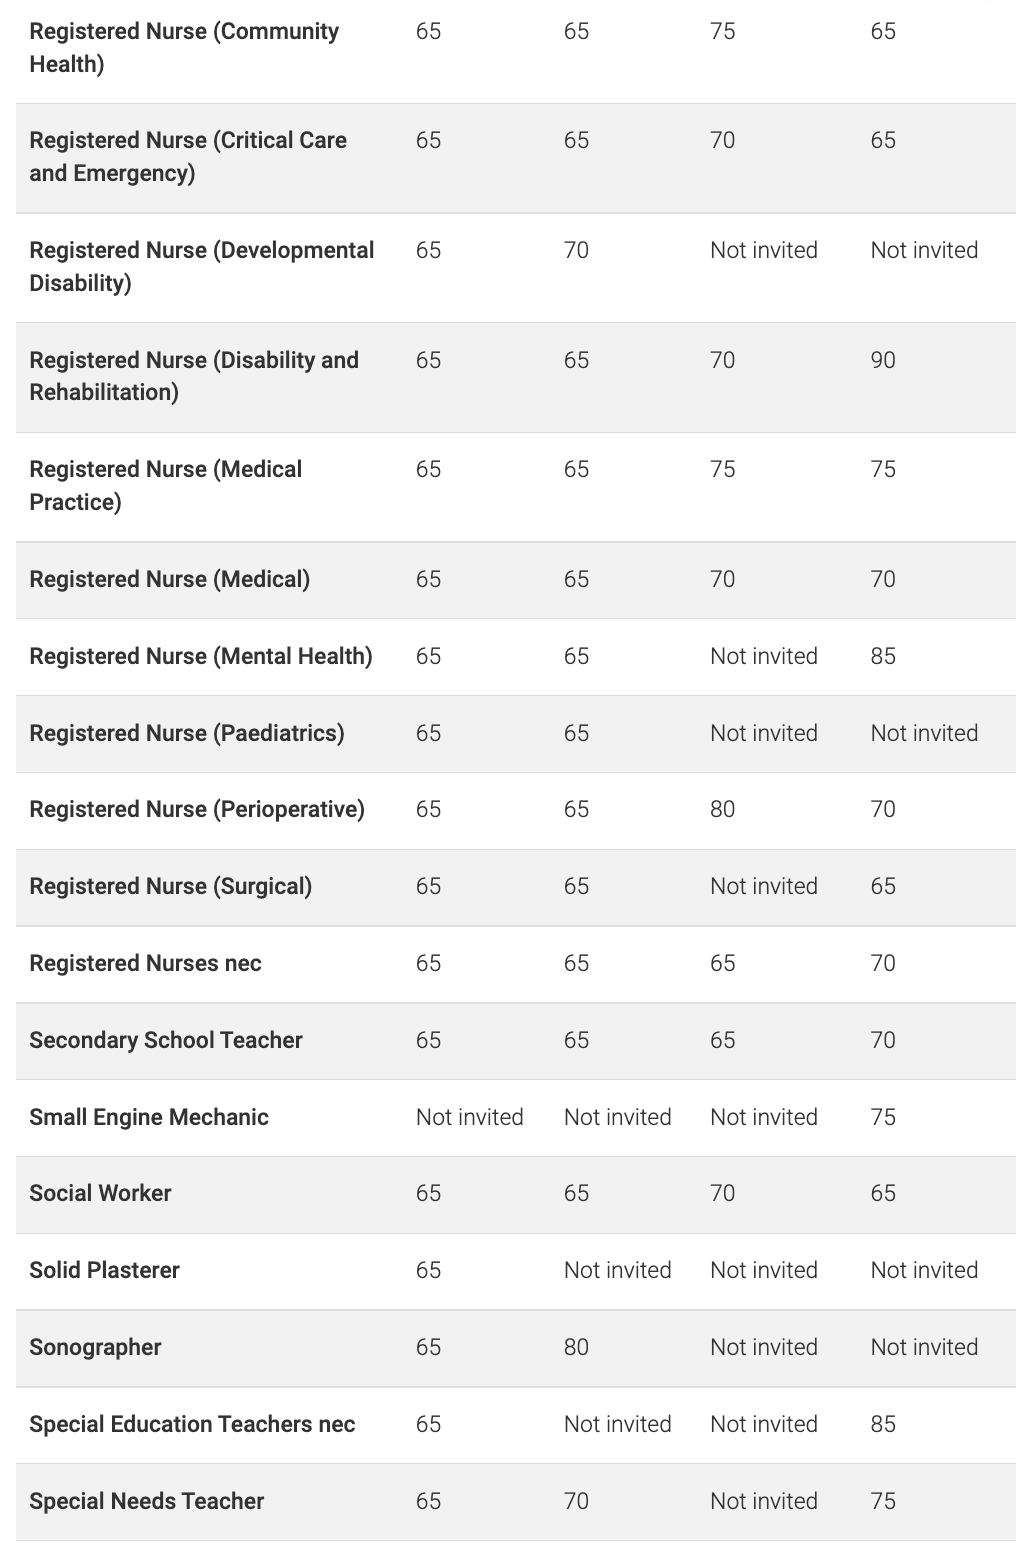This screenshot has height=1550, width=1034.
Task: Click the Solid Plasterer row label
Action: tap(105, 1271)
